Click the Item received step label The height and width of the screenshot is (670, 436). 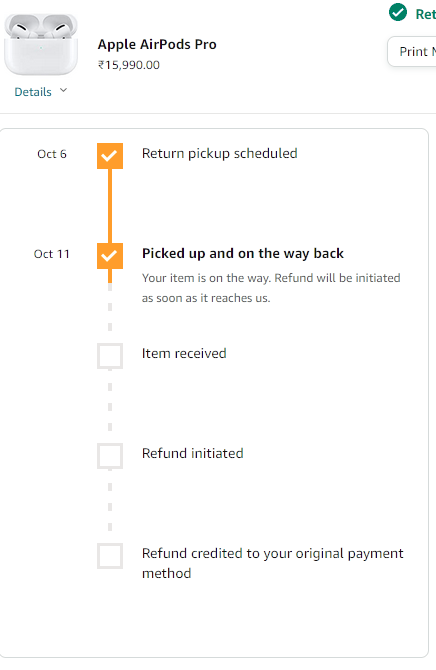point(184,353)
